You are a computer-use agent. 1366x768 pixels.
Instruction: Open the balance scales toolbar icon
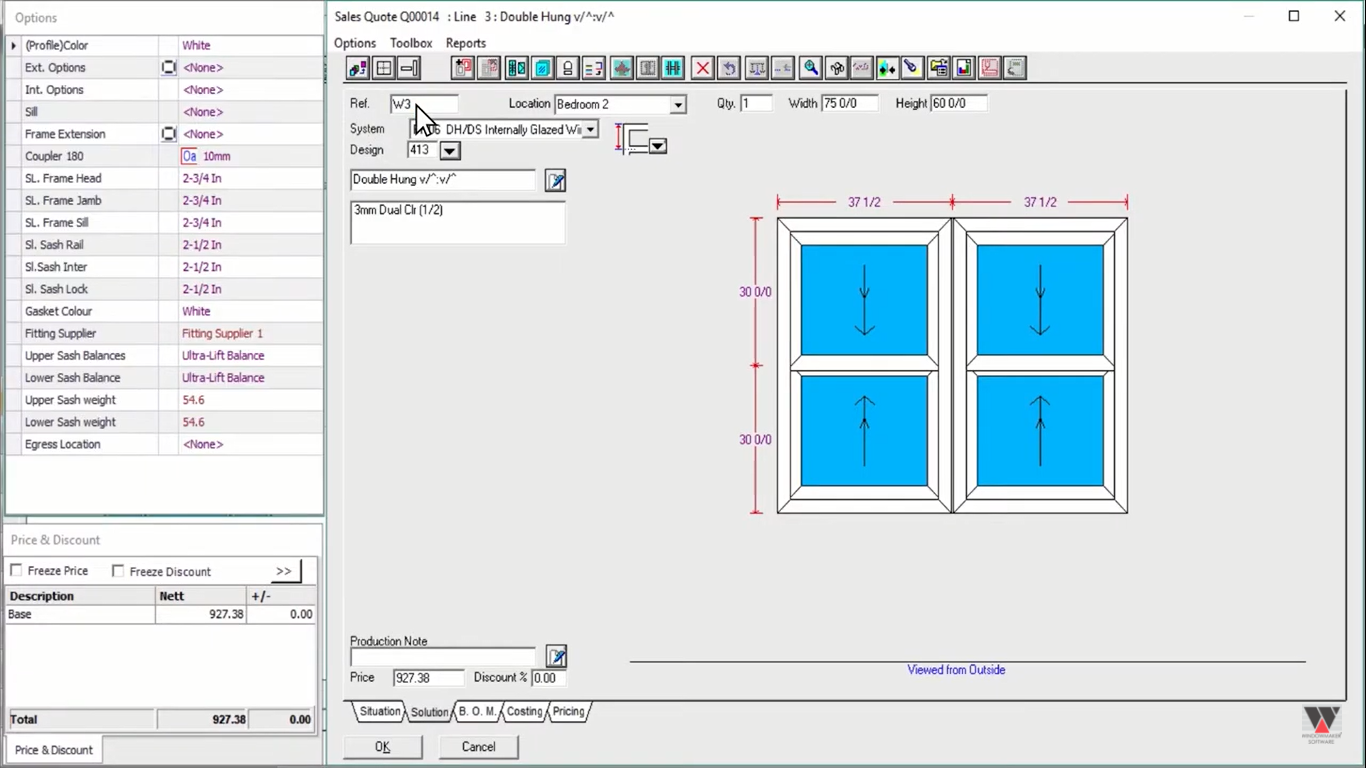pos(756,68)
